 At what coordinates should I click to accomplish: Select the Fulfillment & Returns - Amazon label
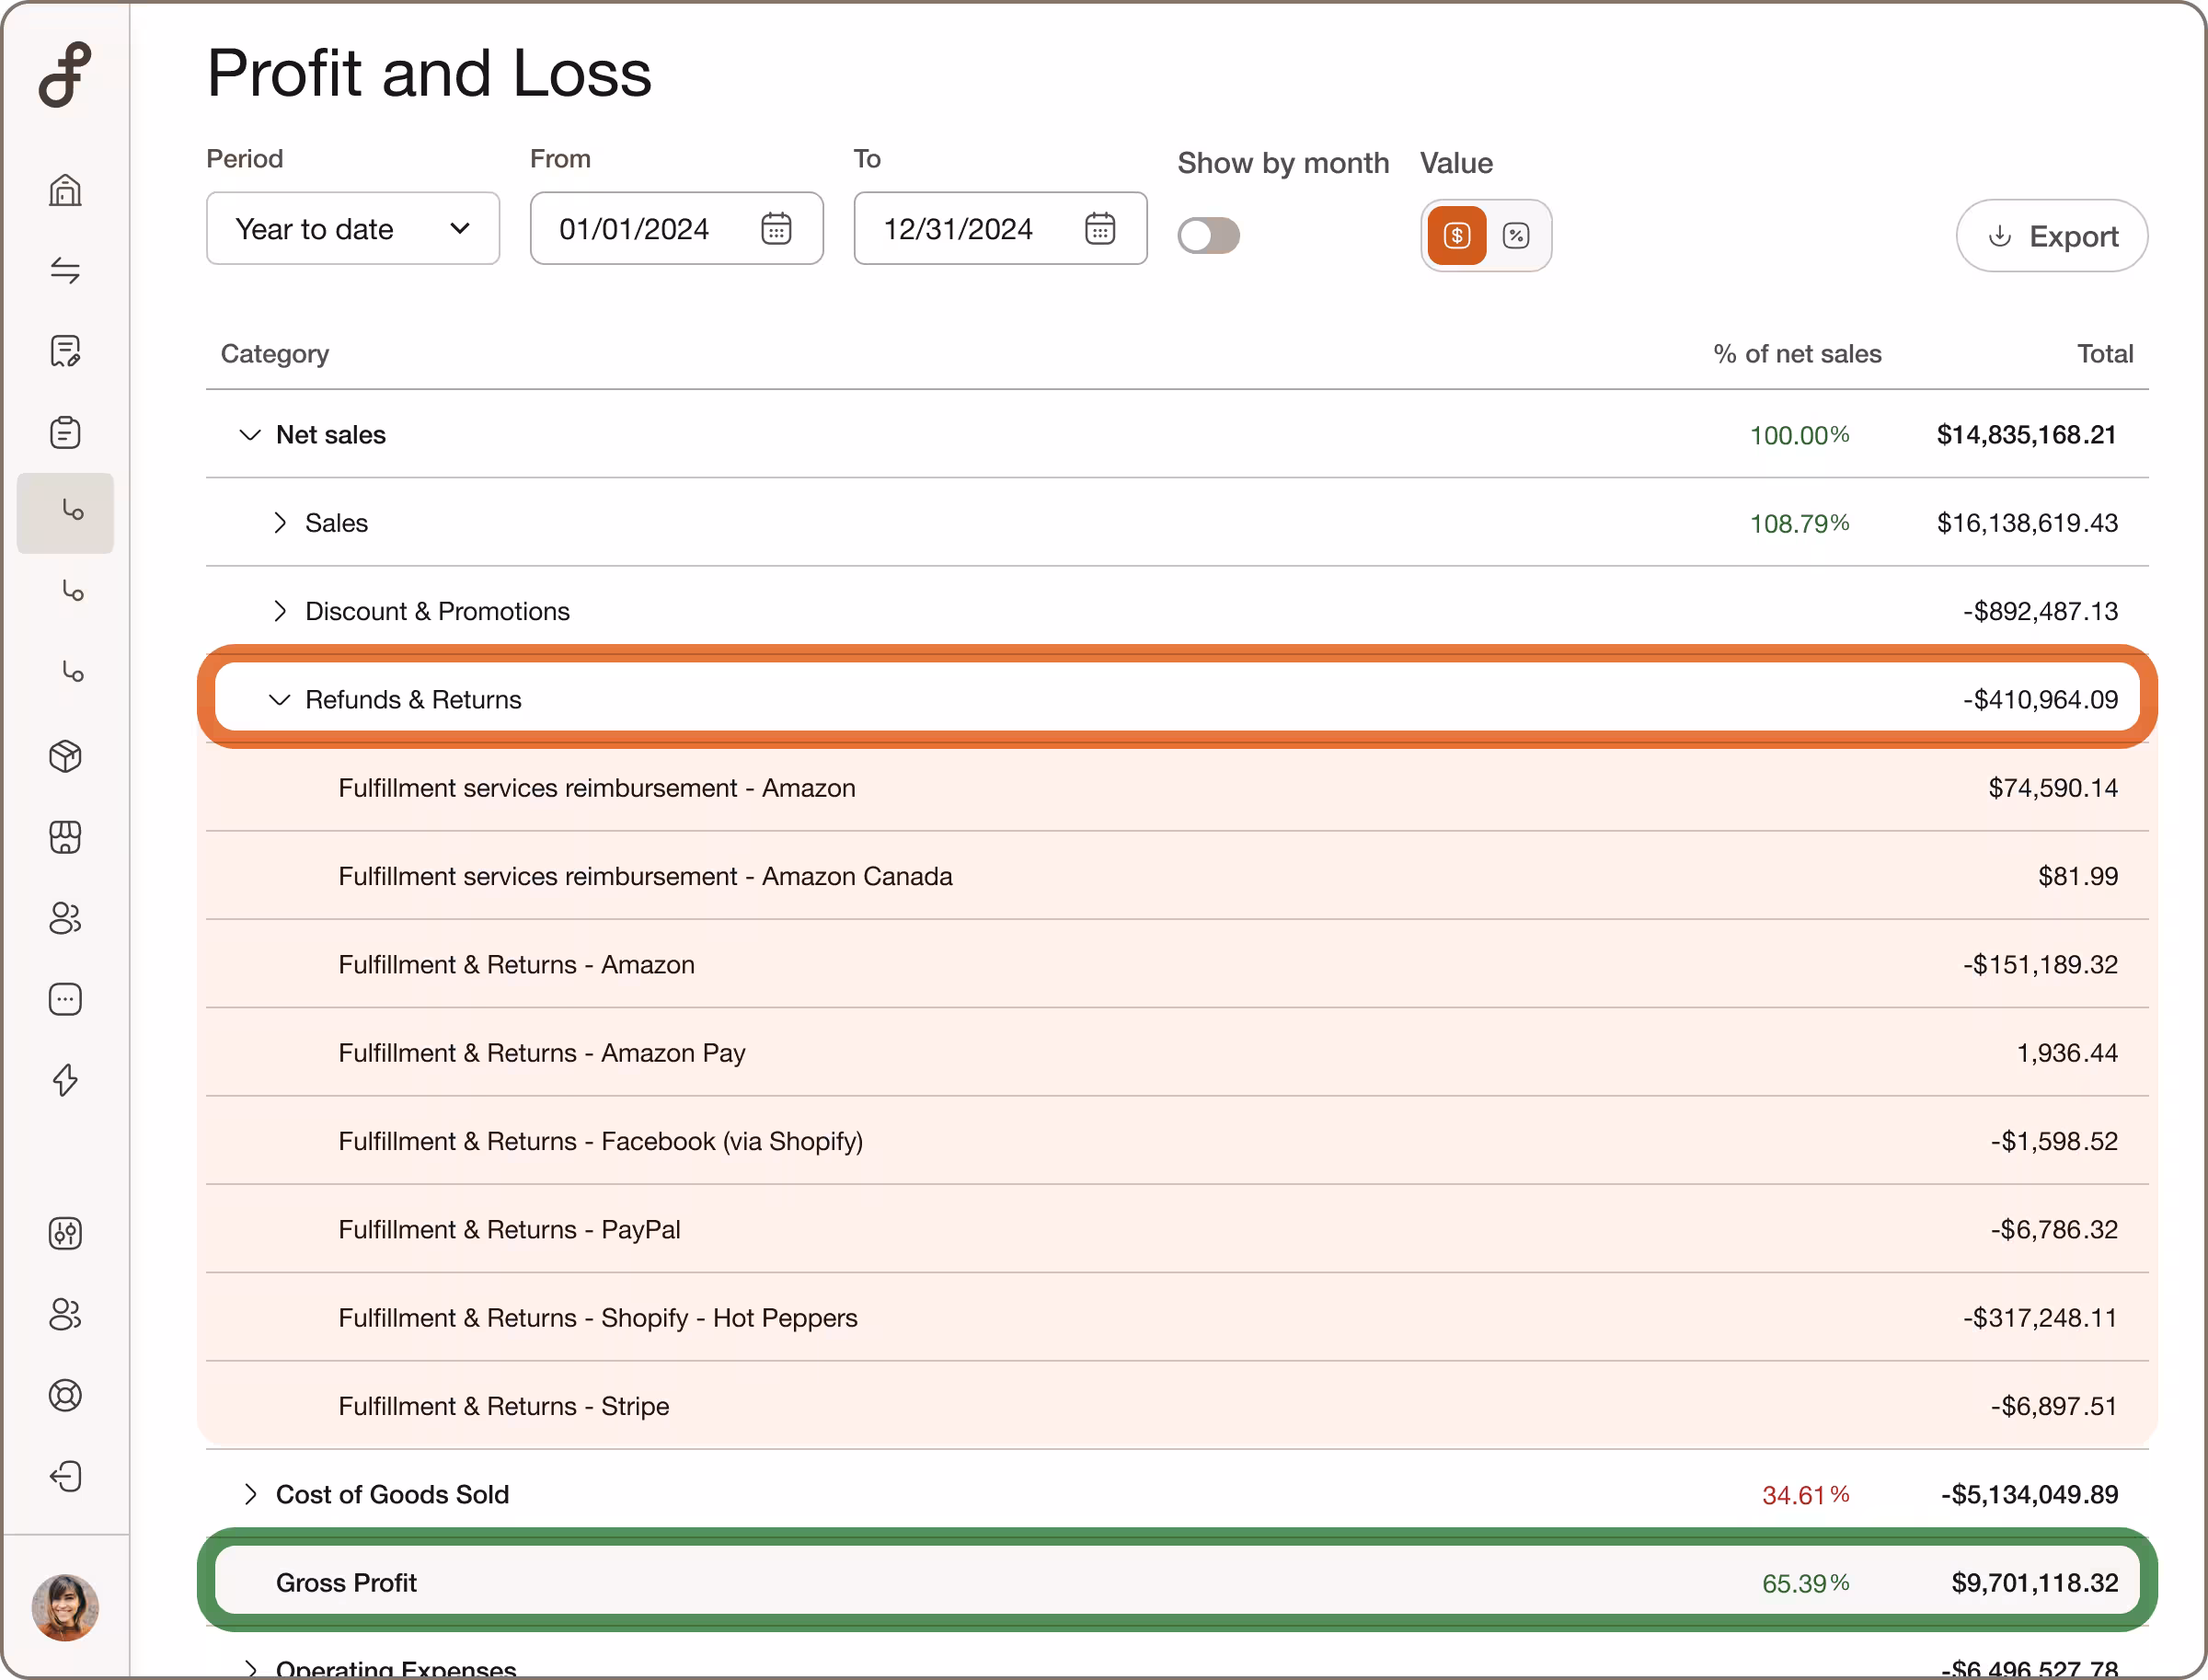516,964
